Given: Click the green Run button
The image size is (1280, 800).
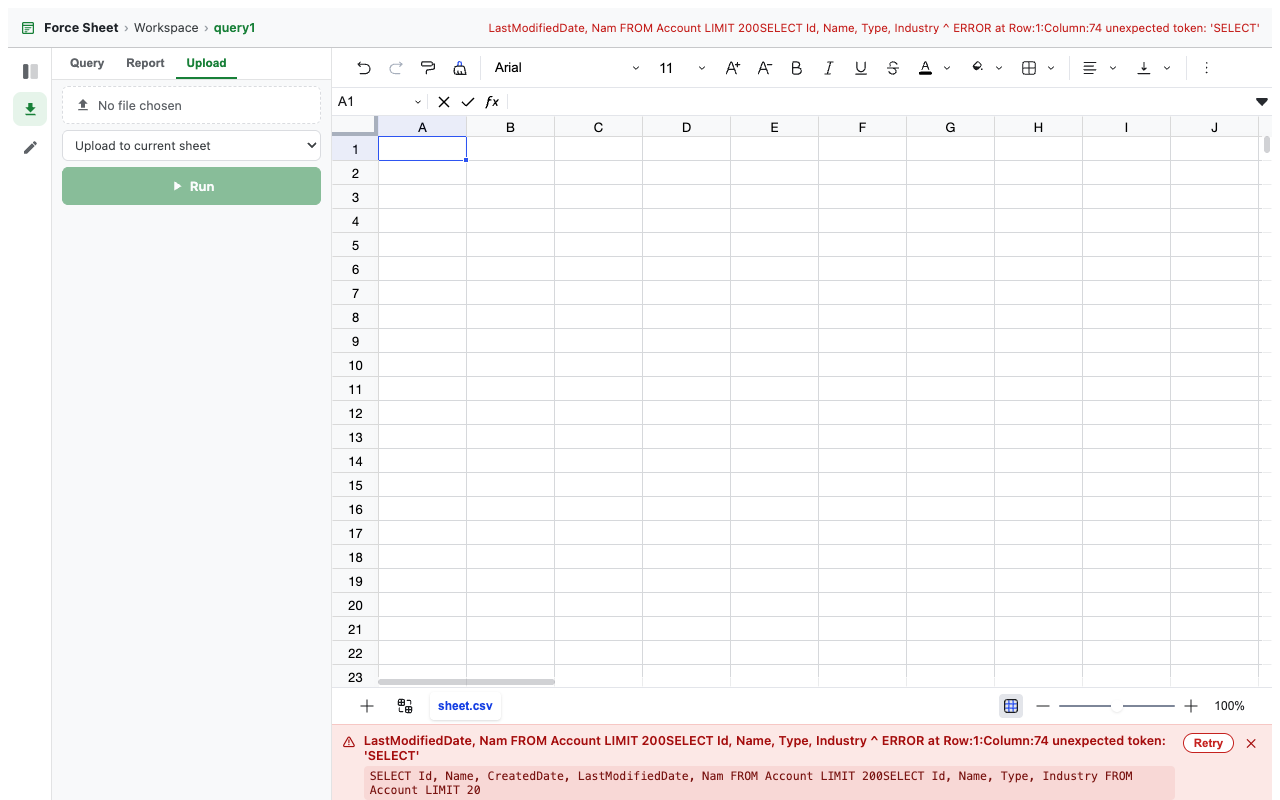Looking at the screenshot, I should coord(191,186).
